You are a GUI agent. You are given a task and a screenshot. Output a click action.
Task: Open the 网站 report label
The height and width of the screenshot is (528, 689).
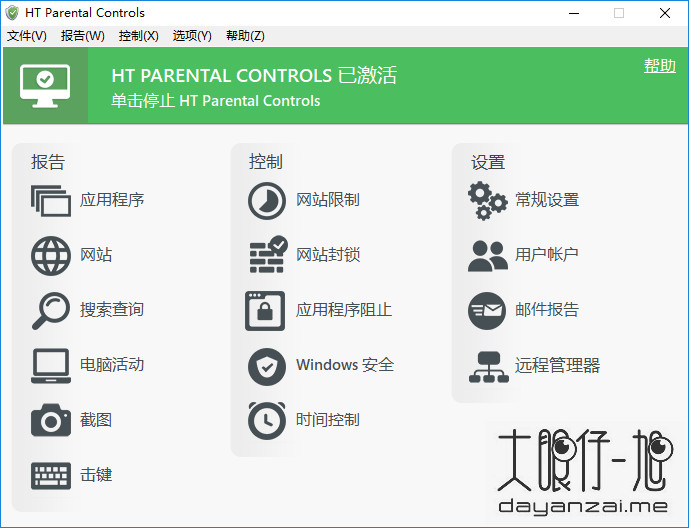pos(96,255)
